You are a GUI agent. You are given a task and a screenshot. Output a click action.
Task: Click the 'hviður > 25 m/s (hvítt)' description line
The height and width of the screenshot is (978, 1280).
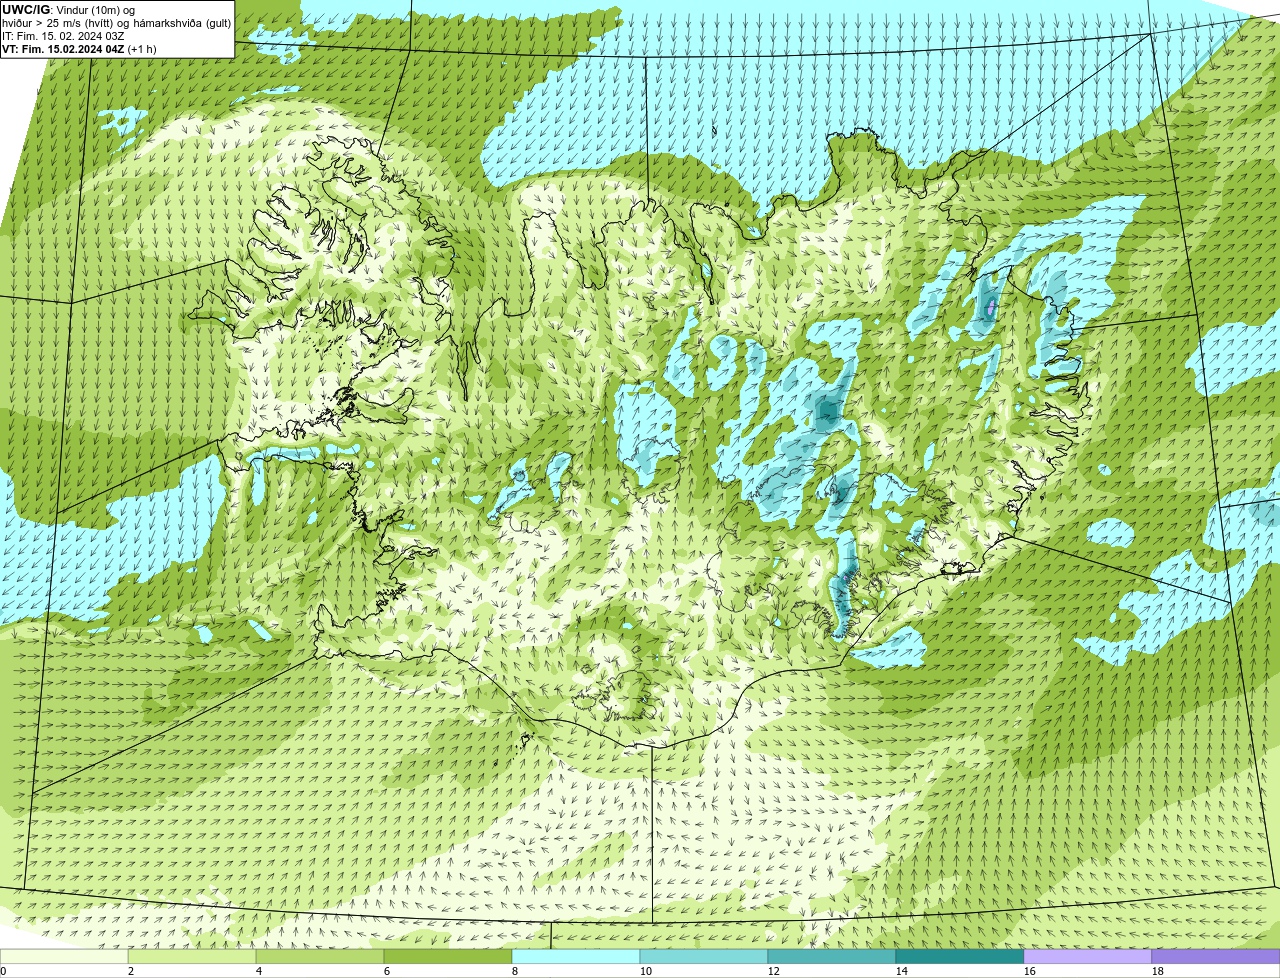point(117,23)
